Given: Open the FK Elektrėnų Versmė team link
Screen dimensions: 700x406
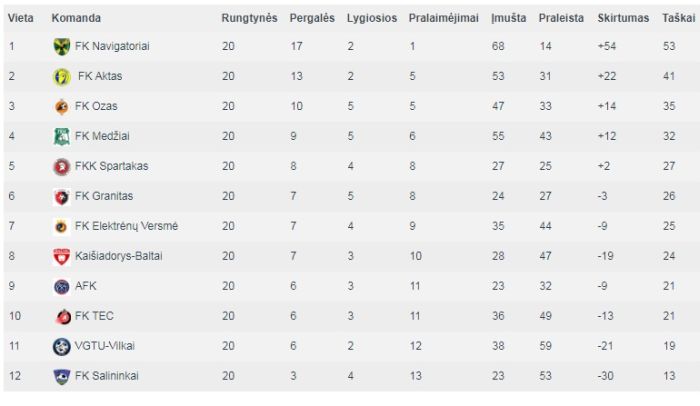Looking at the screenshot, I should click(126, 226).
